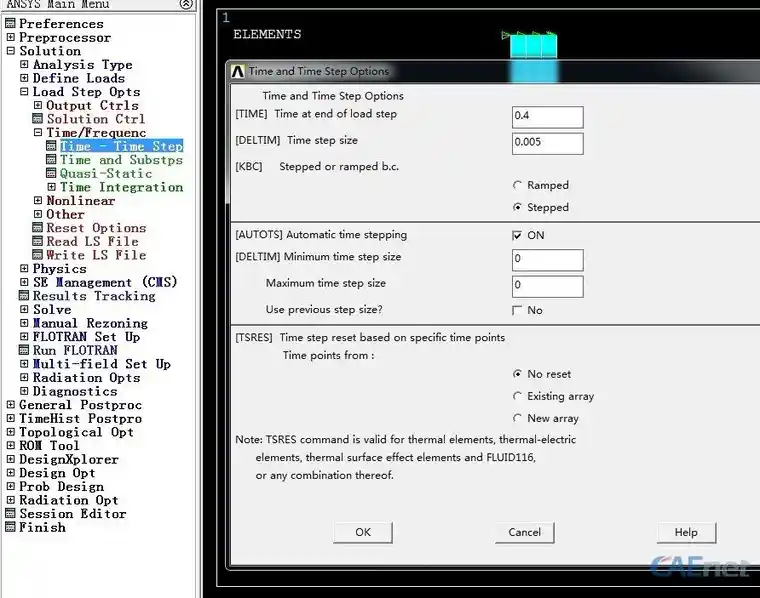Image resolution: width=760 pixels, height=598 pixels.
Task: Click the Time - Time Step dialog icon
Action: [x=51, y=145]
